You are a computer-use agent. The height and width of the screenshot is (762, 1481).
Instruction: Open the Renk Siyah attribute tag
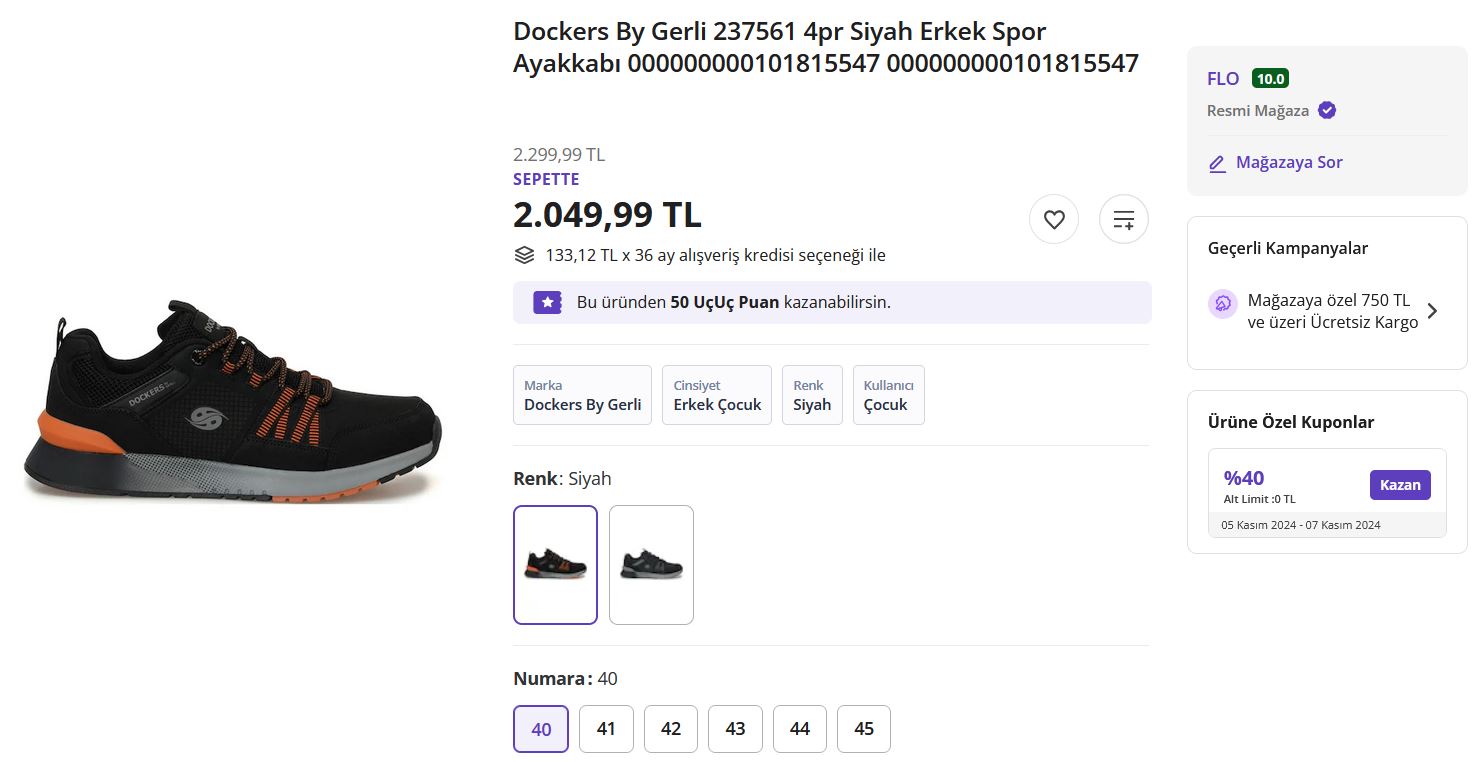[x=812, y=395]
